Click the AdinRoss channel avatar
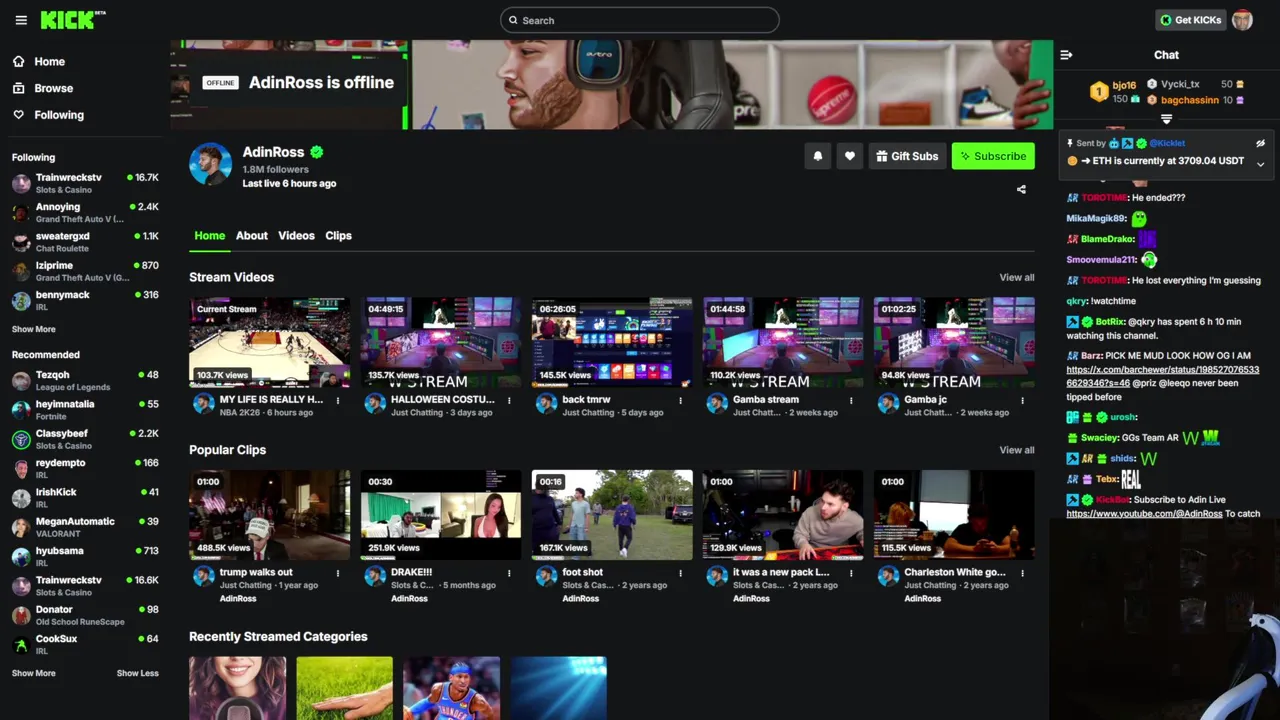Image resolution: width=1280 pixels, height=720 pixels. [211, 163]
